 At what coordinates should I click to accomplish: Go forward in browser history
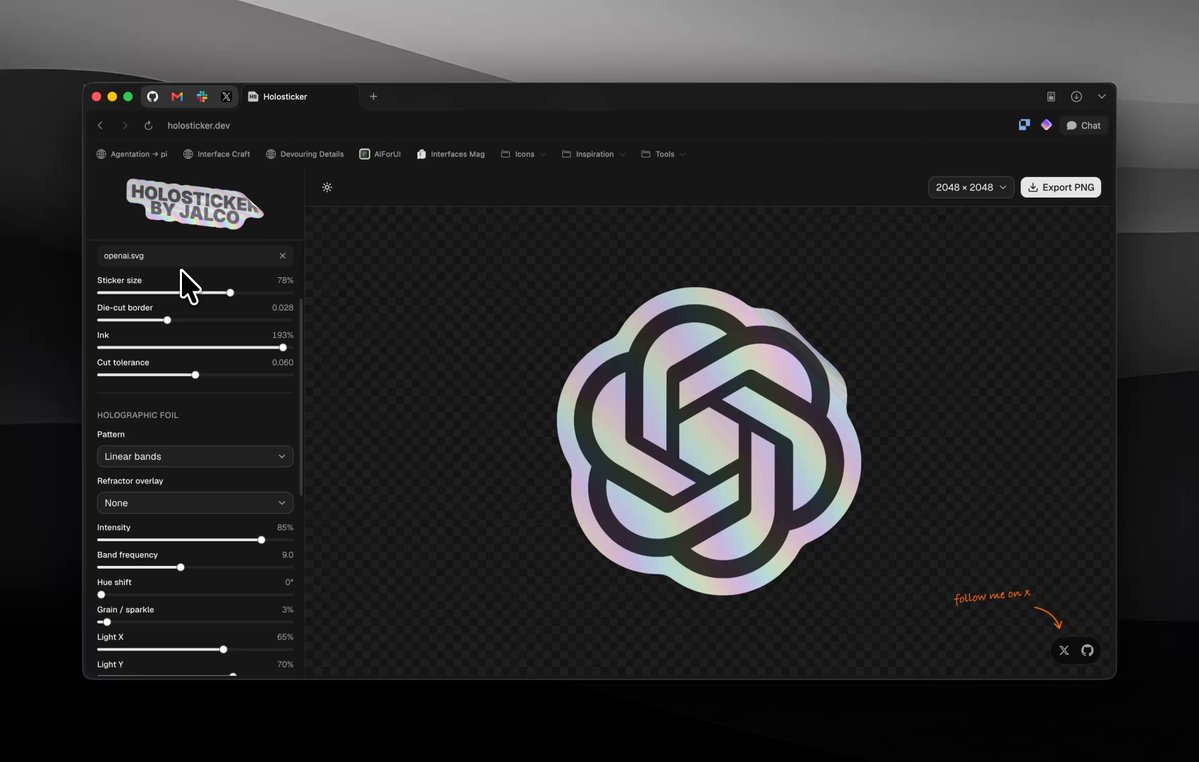(x=125, y=125)
